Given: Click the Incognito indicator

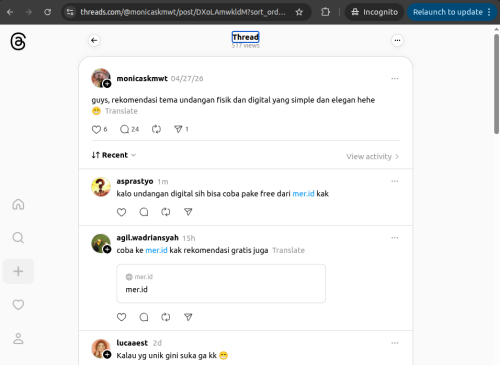Looking at the screenshot, I should [374, 12].
